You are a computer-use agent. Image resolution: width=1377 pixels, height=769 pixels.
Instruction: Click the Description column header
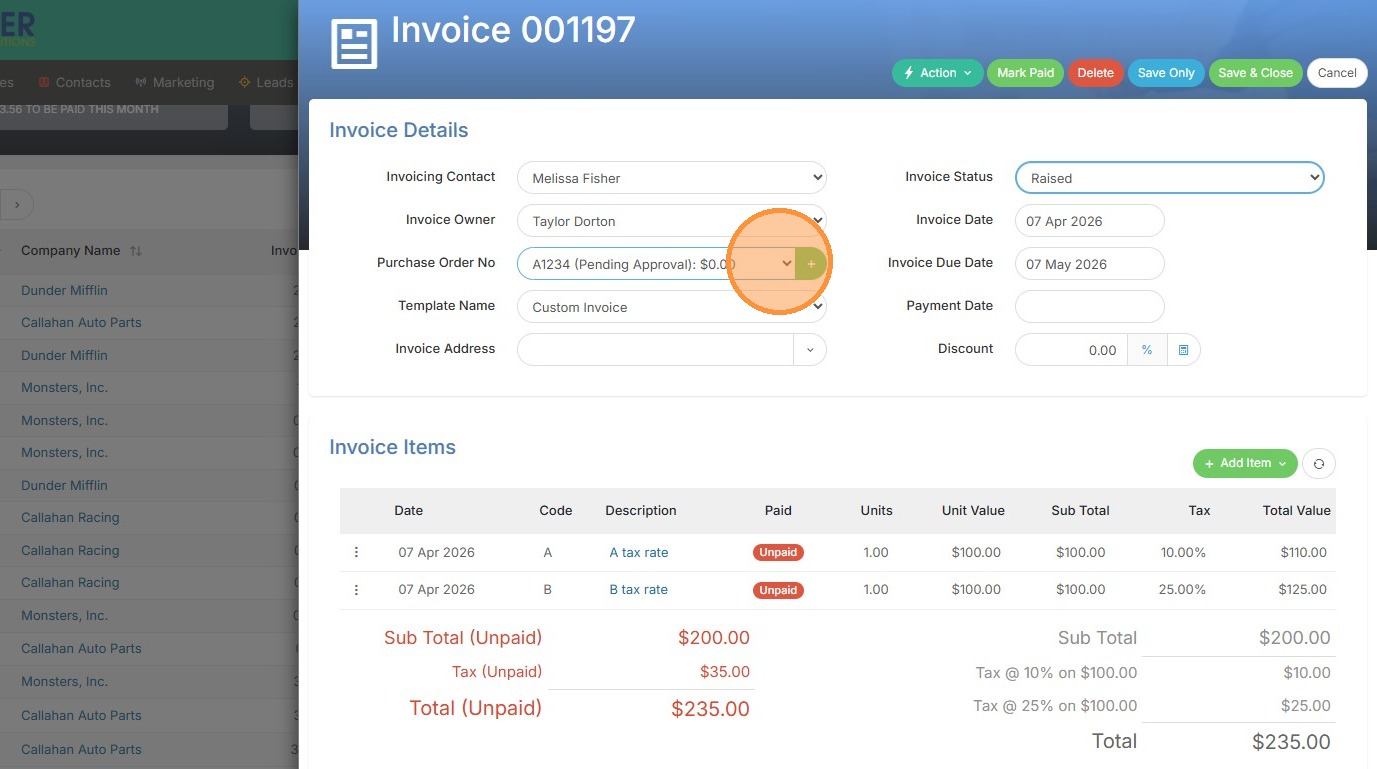coord(641,510)
